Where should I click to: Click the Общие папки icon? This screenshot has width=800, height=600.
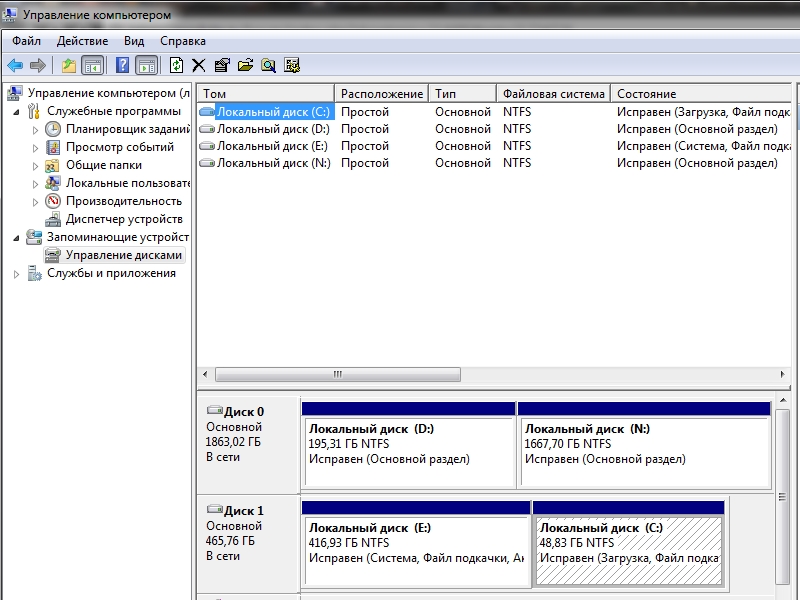(52, 165)
